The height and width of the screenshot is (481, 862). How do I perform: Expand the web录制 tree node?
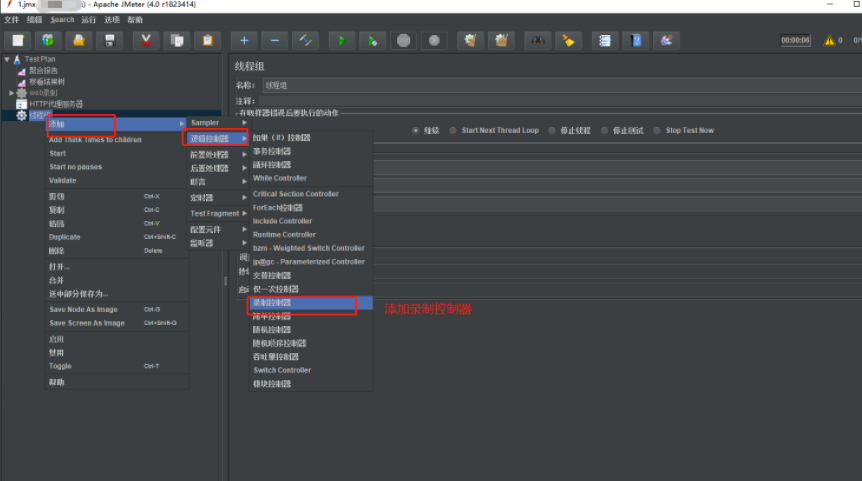pyautogui.click(x=12, y=93)
